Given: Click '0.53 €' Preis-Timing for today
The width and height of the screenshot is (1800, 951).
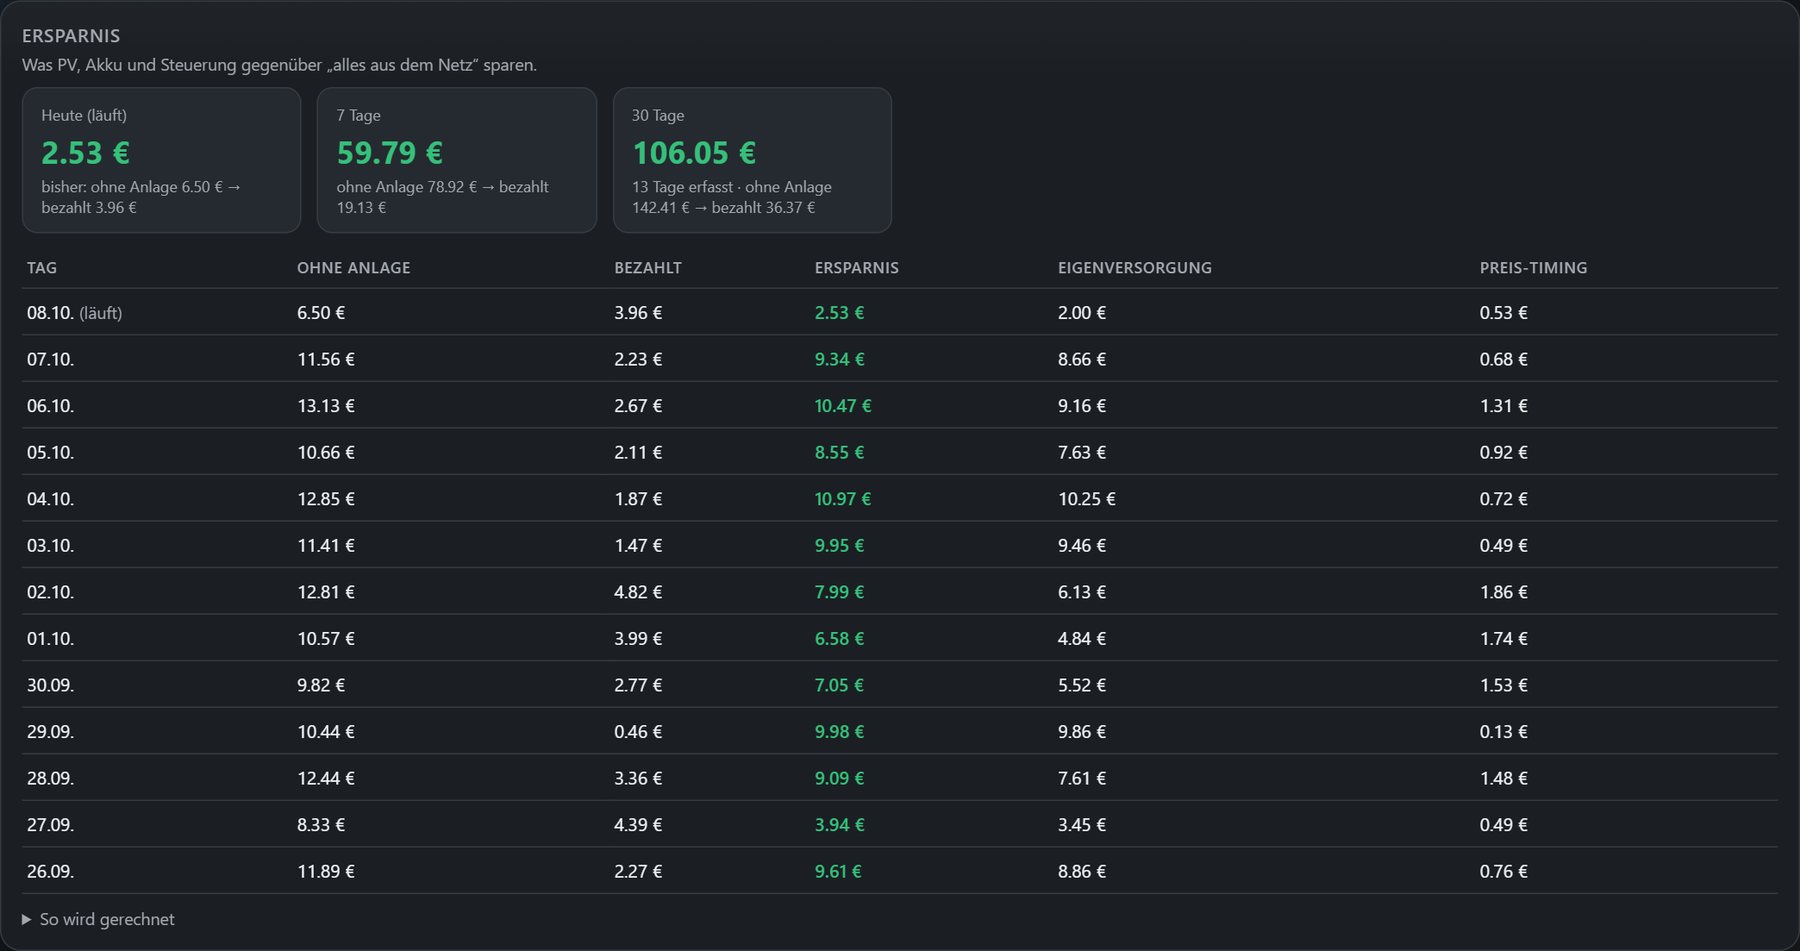Looking at the screenshot, I should tap(1504, 313).
